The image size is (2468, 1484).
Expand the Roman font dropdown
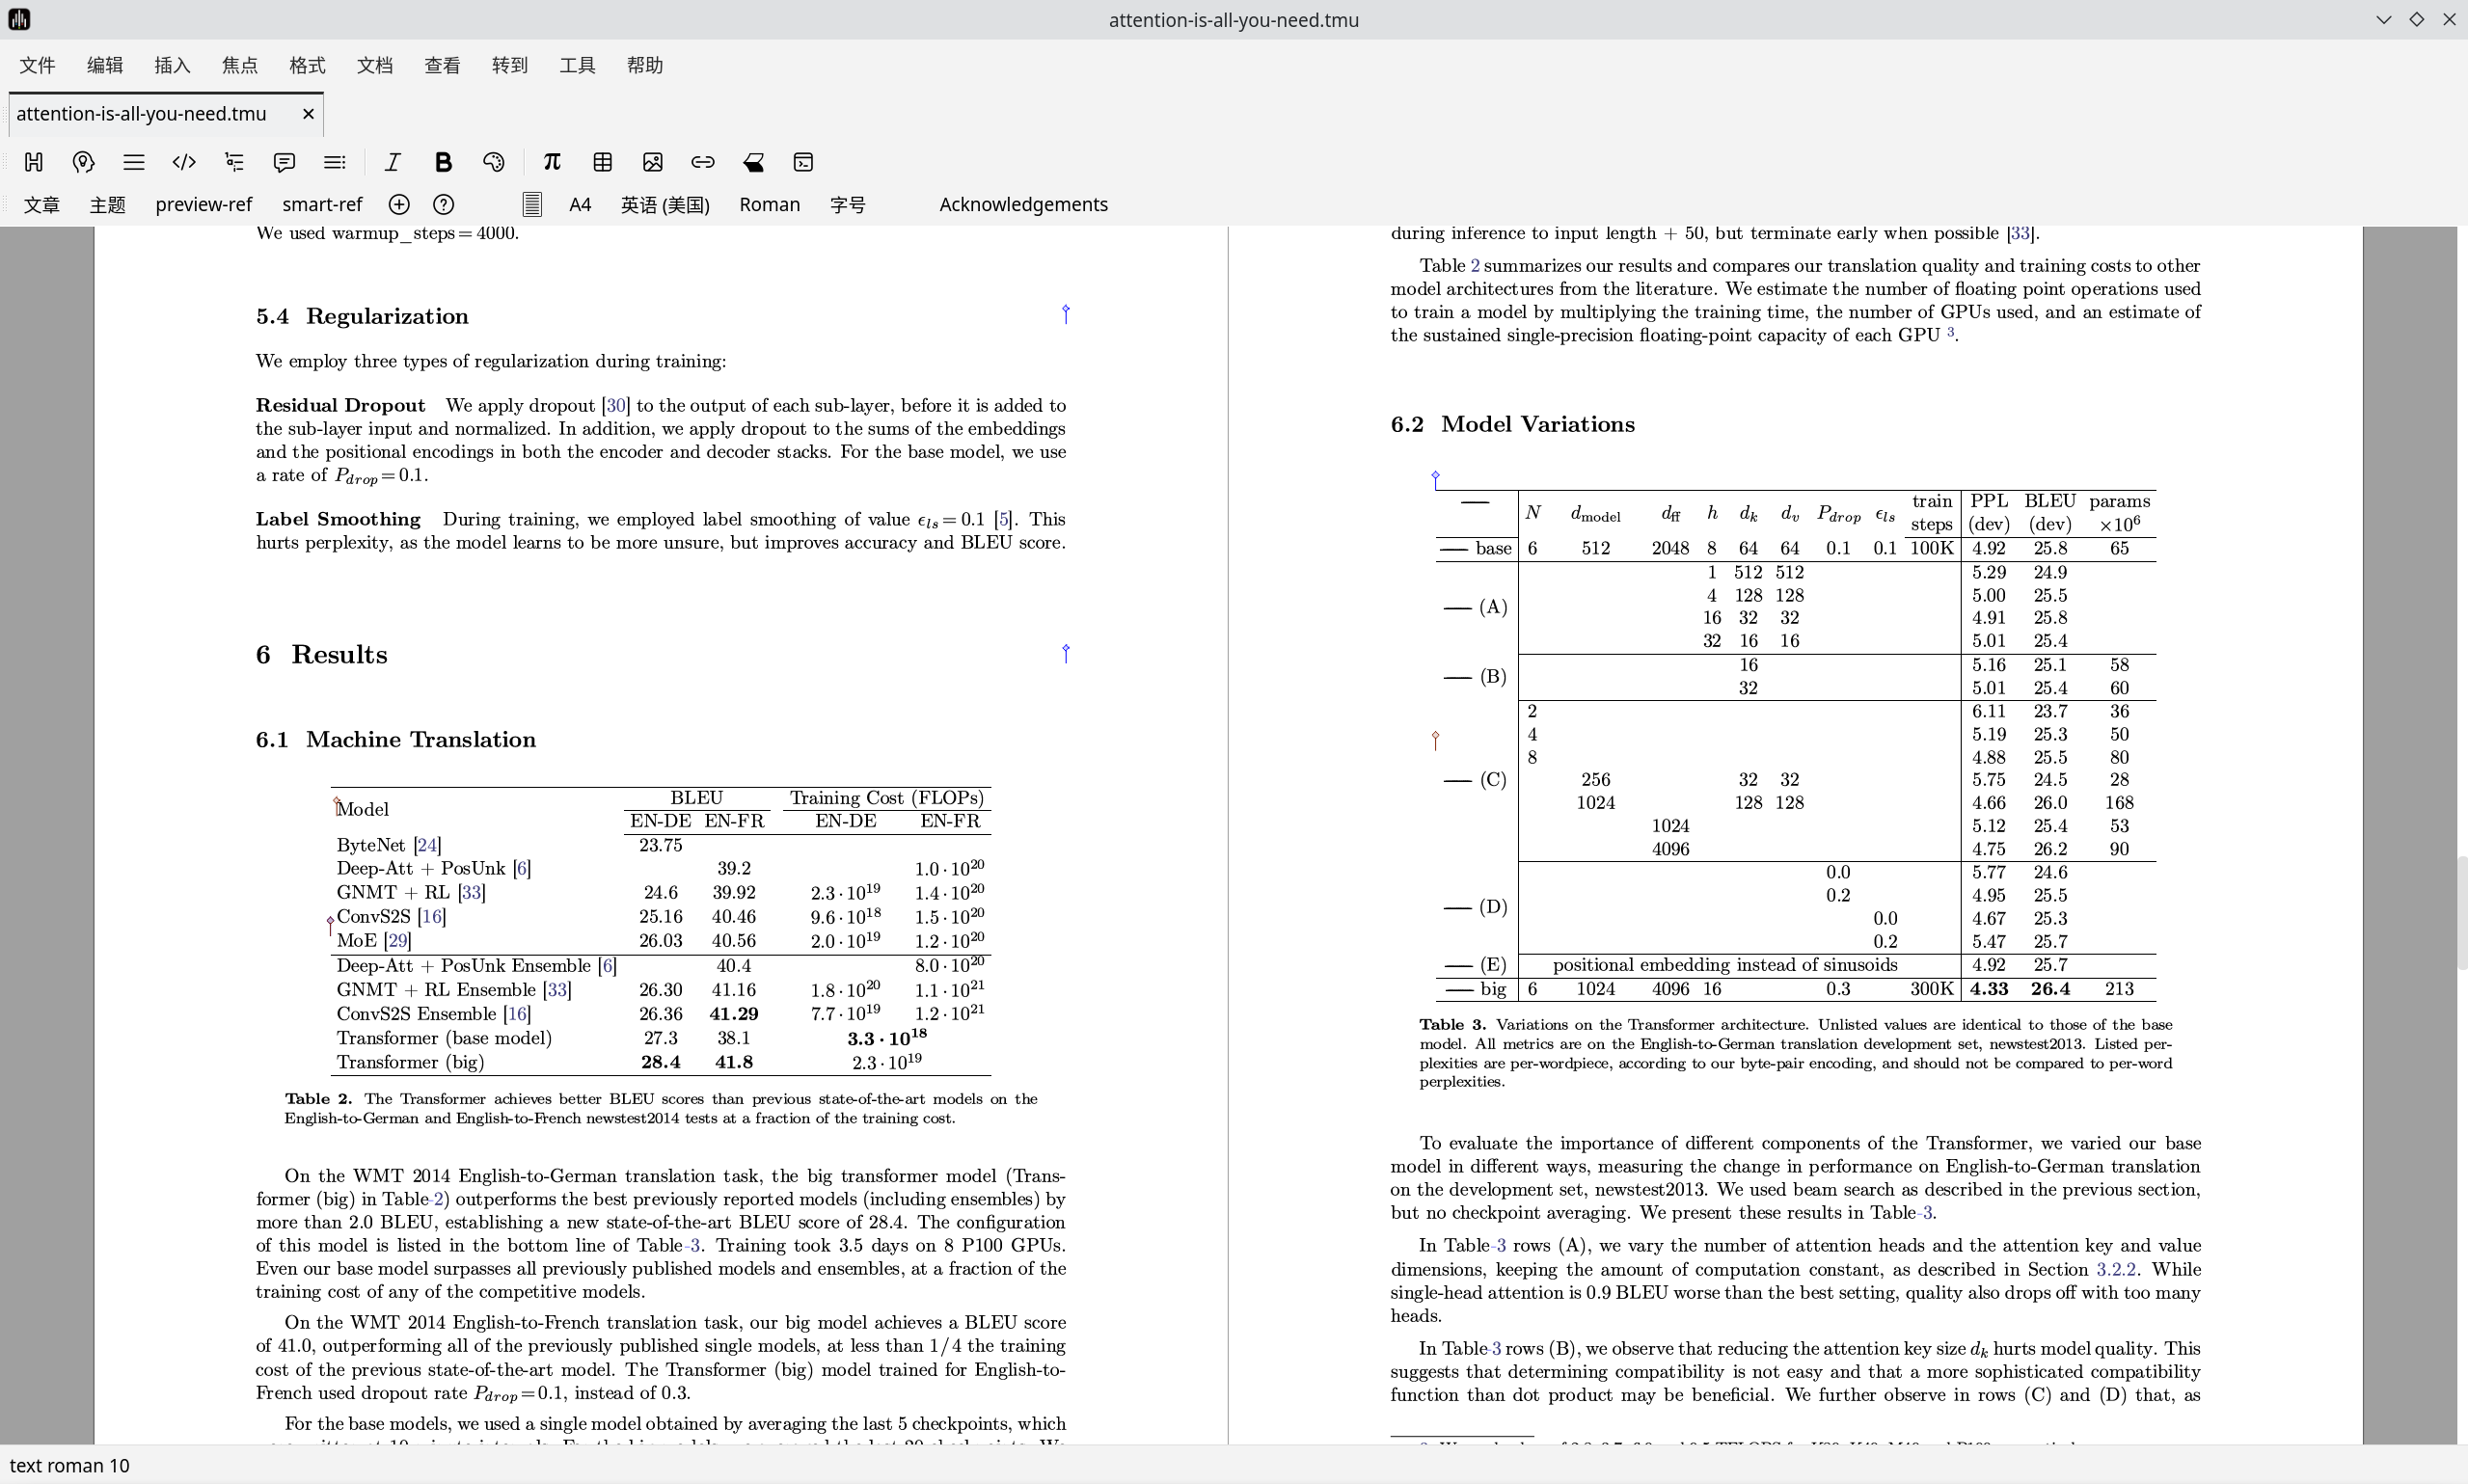point(769,205)
